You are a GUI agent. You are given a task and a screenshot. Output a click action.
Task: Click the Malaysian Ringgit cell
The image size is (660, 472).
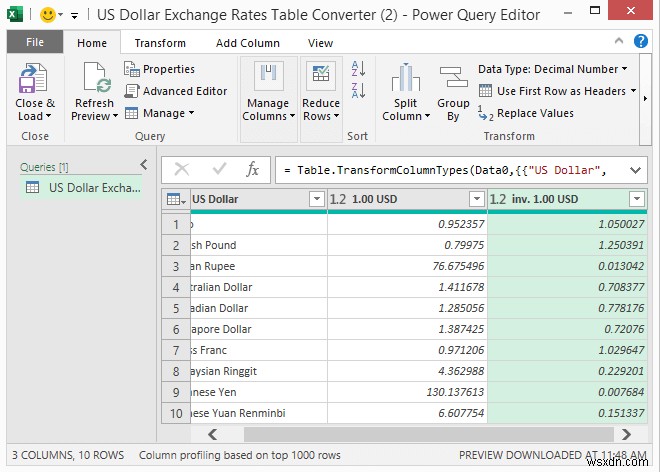click(258, 371)
